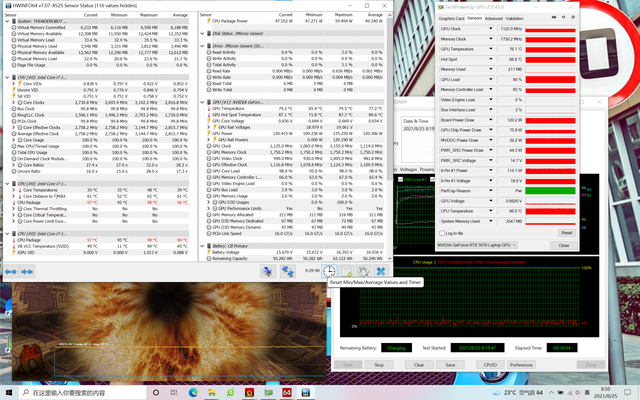Open Hot Spot sensor dropdown
Image resolution: width=640 pixels, height=400 pixels.
point(491,59)
